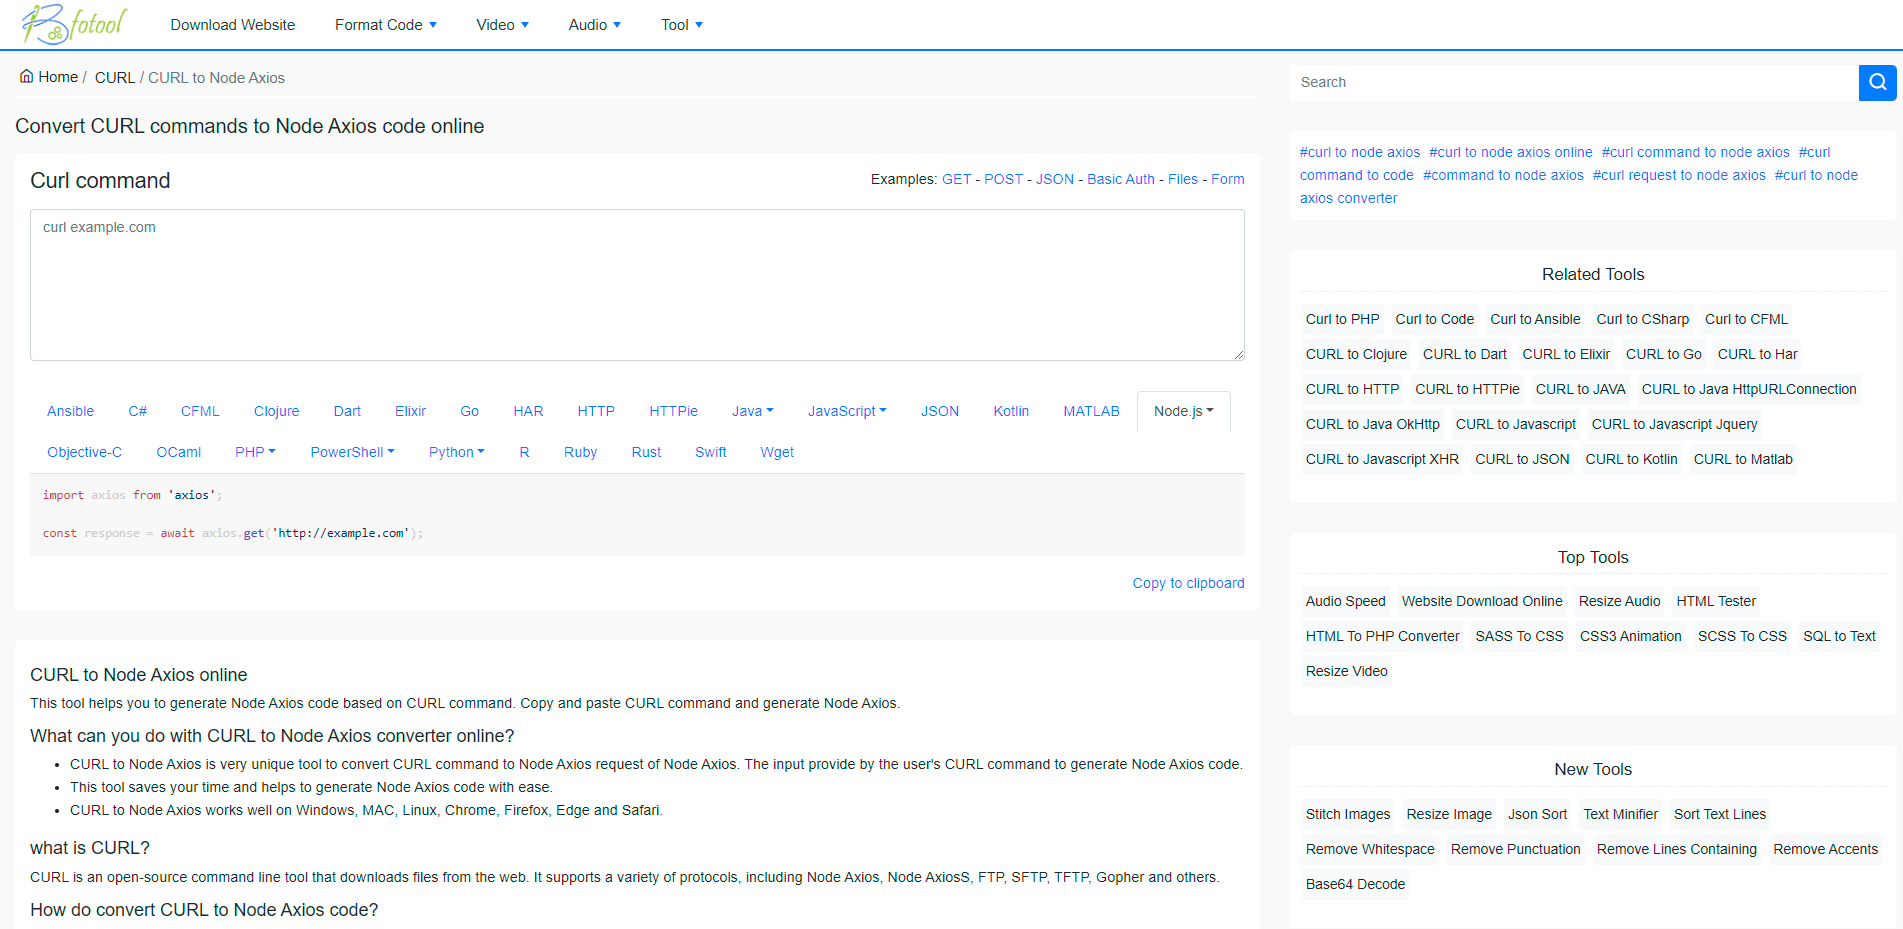
Task: Open the Format Code dropdown
Action: point(386,24)
